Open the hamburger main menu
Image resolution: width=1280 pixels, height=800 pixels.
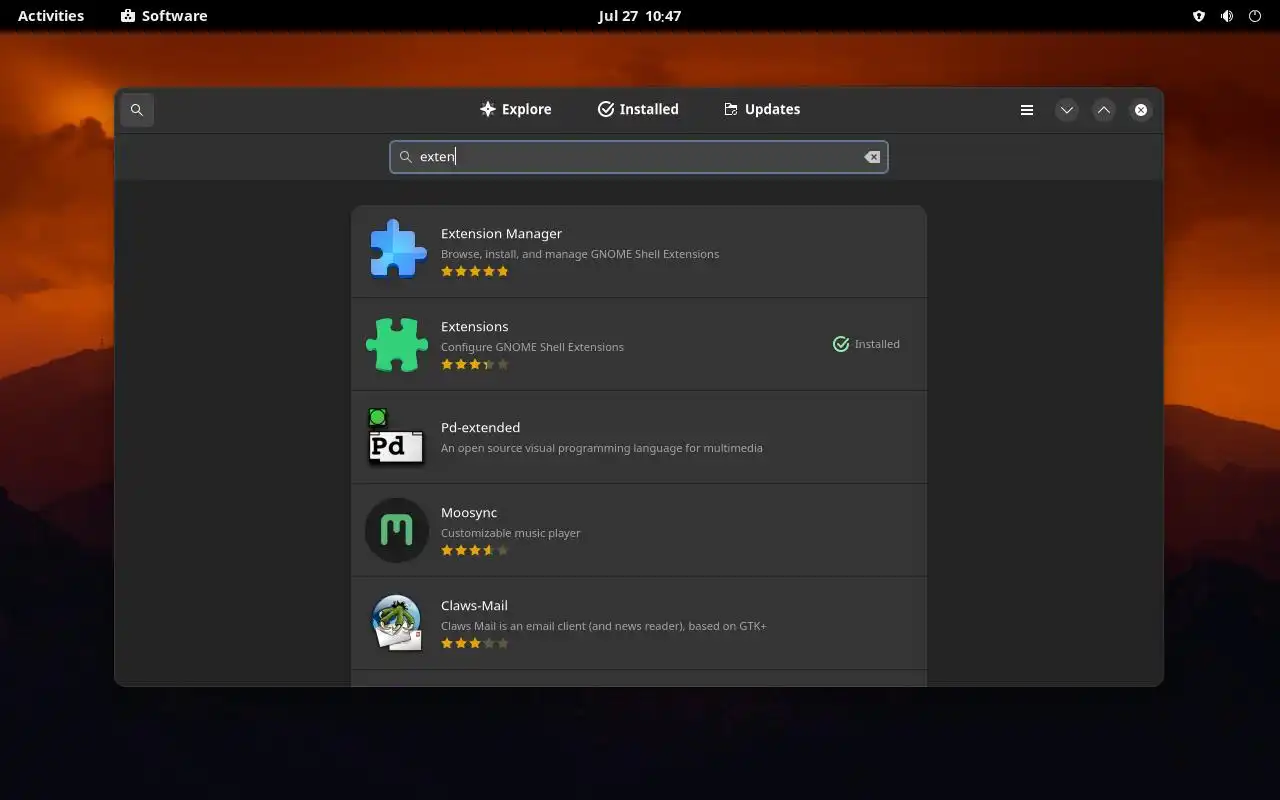point(1027,110)
